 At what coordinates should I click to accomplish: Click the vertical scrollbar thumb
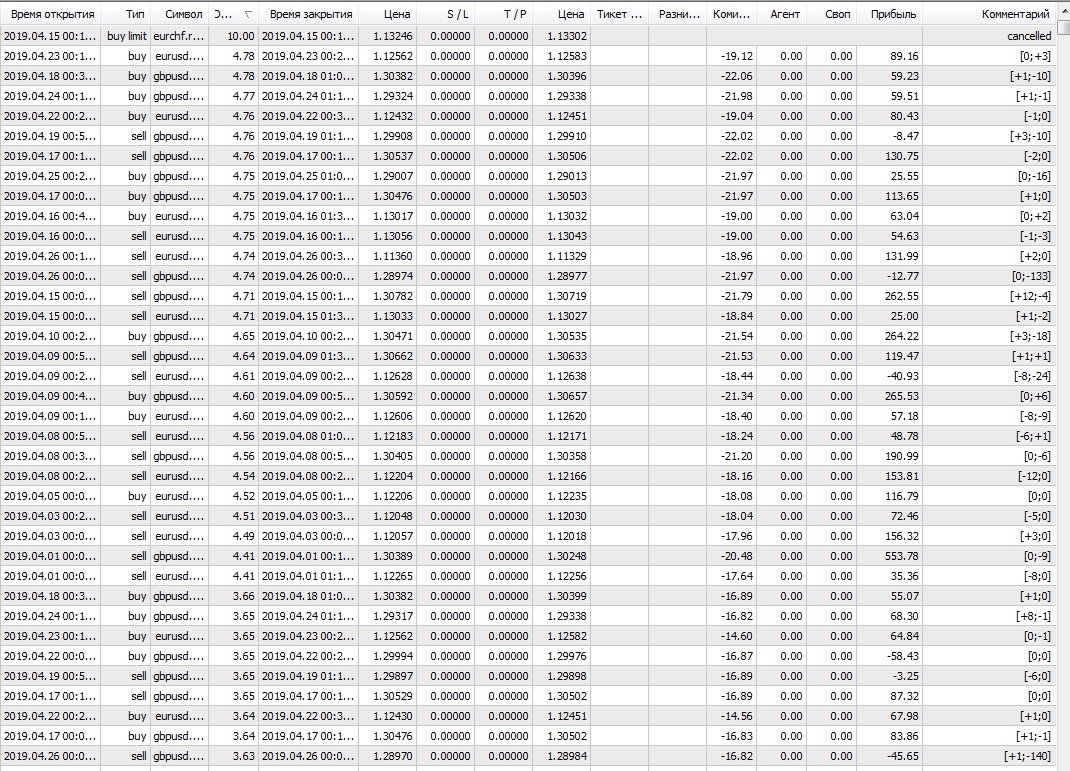(1063, 27)
